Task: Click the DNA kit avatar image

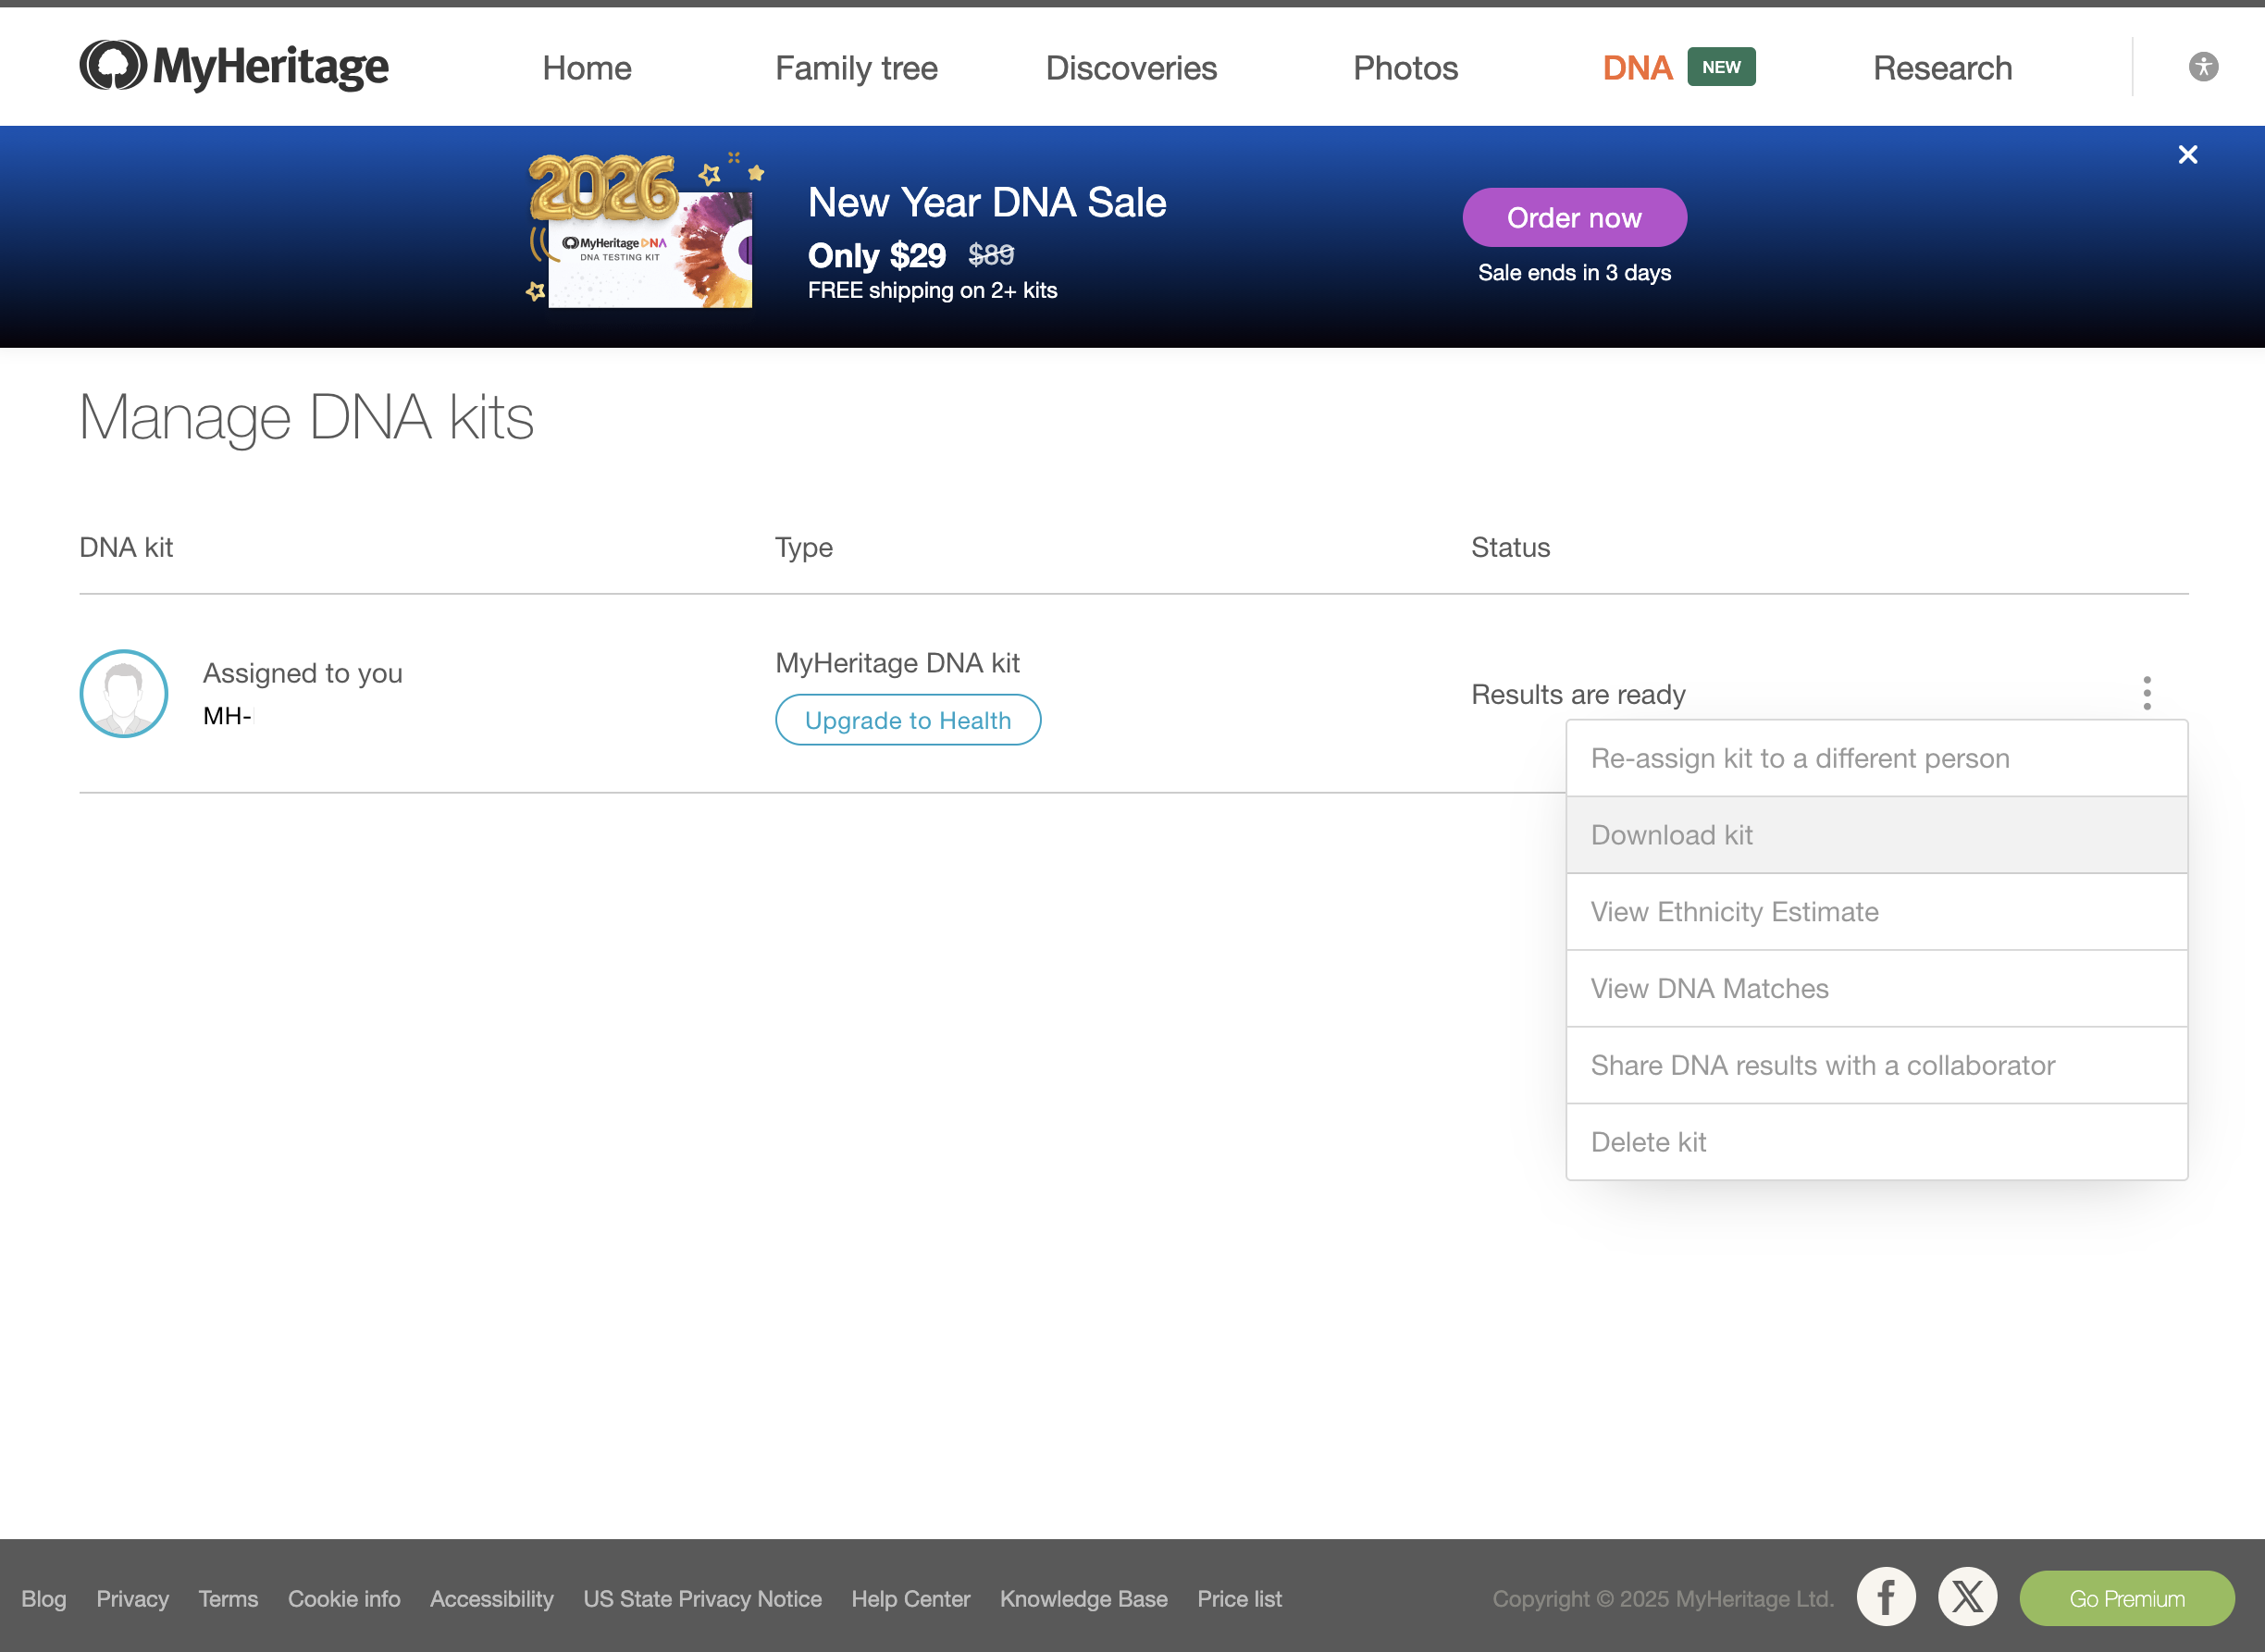Action: tap(122, 693)
